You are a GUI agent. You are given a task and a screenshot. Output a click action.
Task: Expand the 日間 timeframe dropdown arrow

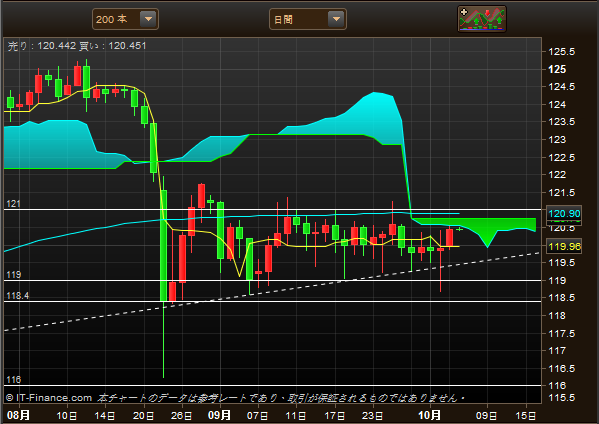[336, 19]
